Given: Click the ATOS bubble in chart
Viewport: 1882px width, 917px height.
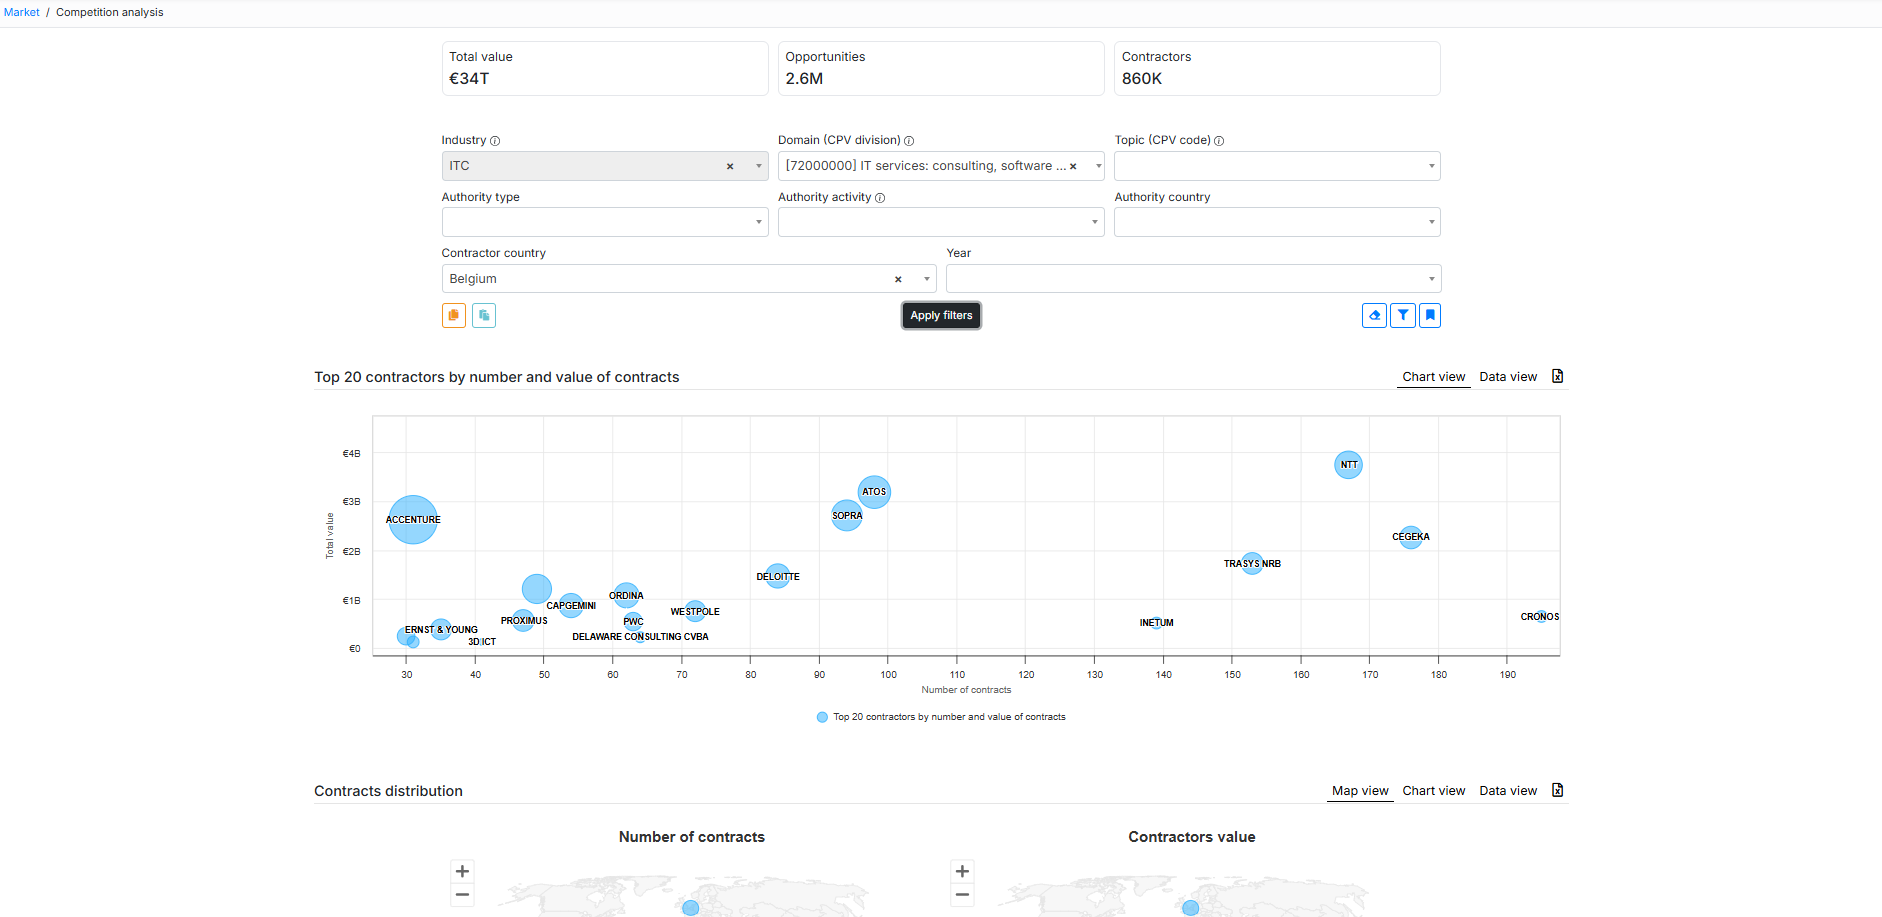Looking at the screenshot, I should point(874,491).
